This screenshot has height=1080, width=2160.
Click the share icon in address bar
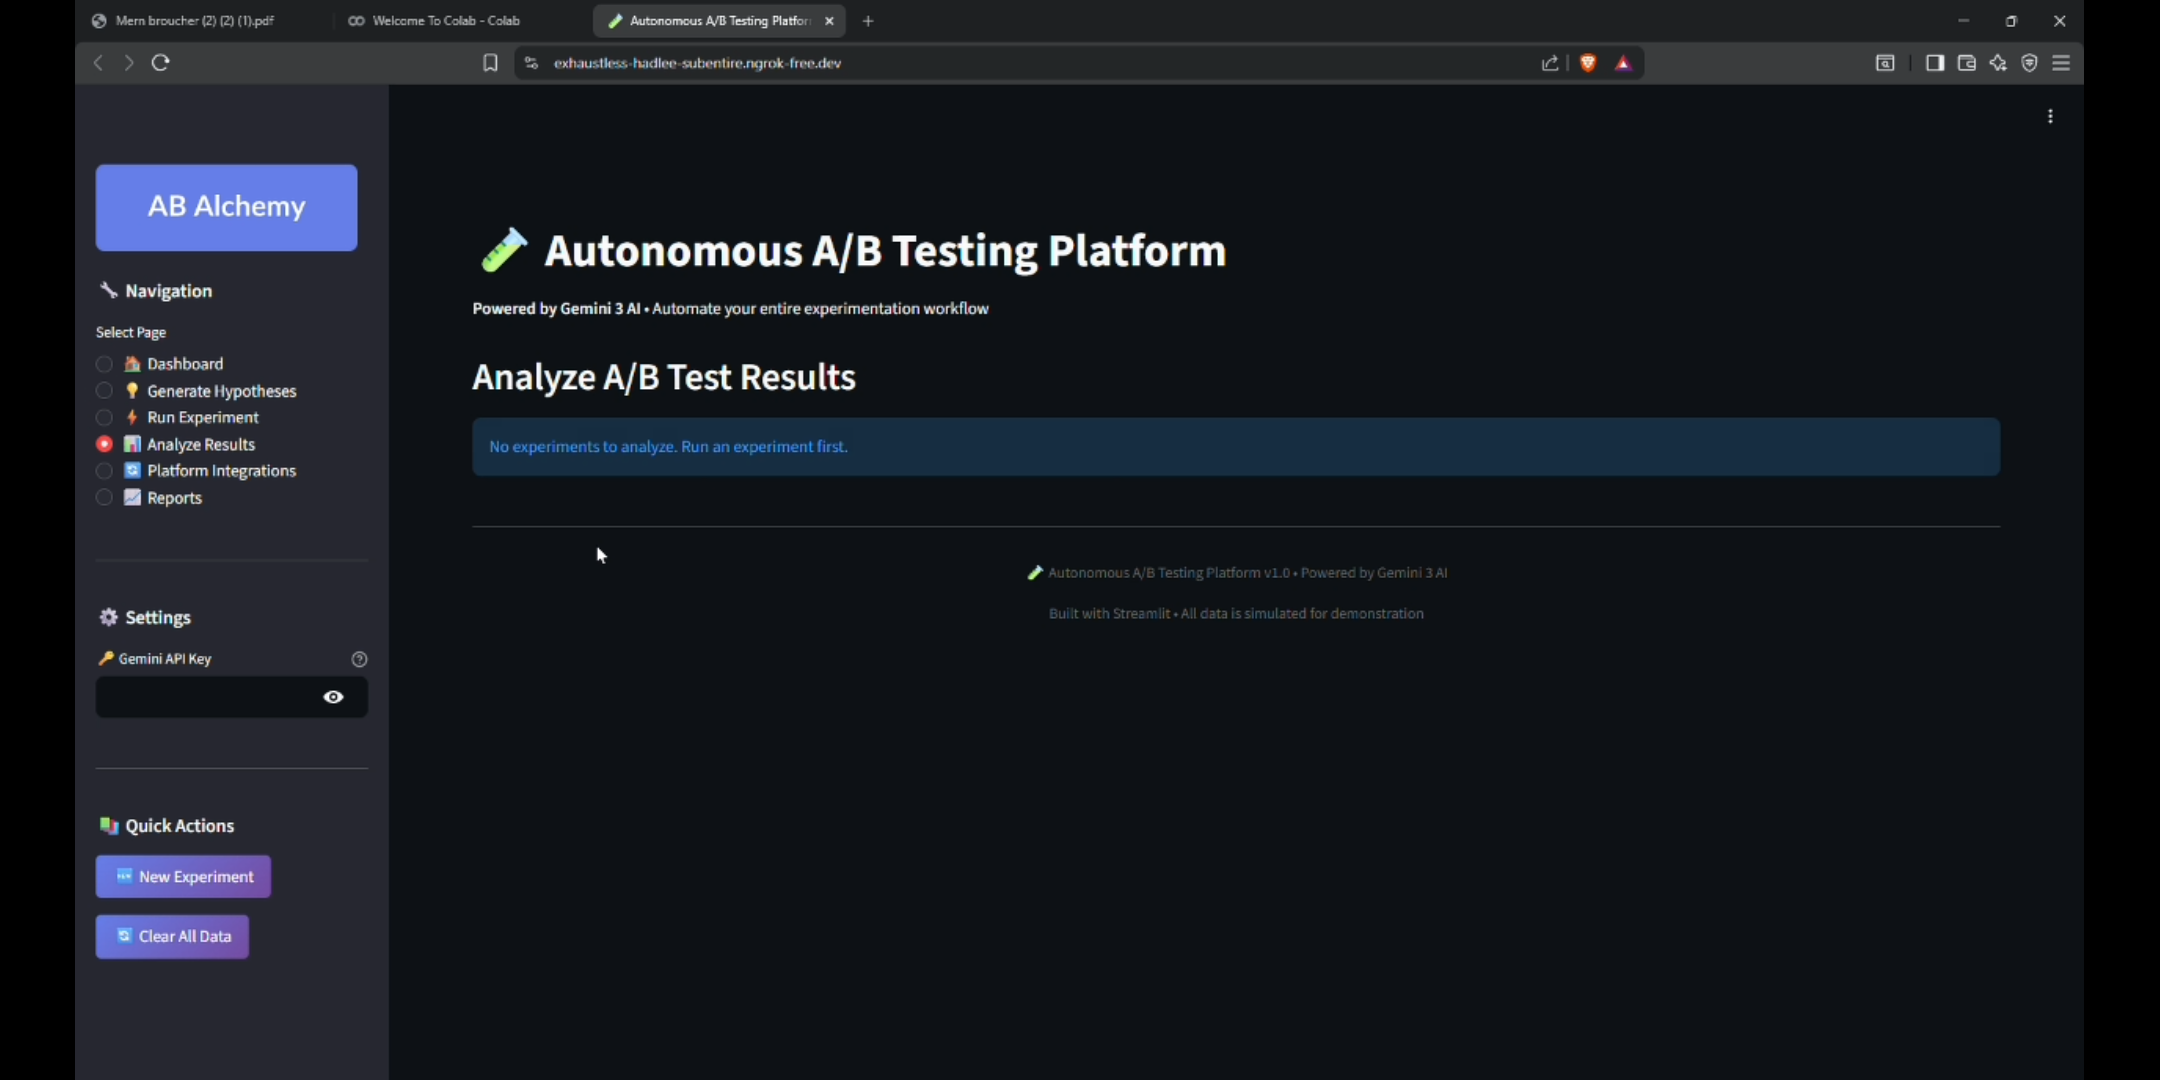pos(1550,63)
